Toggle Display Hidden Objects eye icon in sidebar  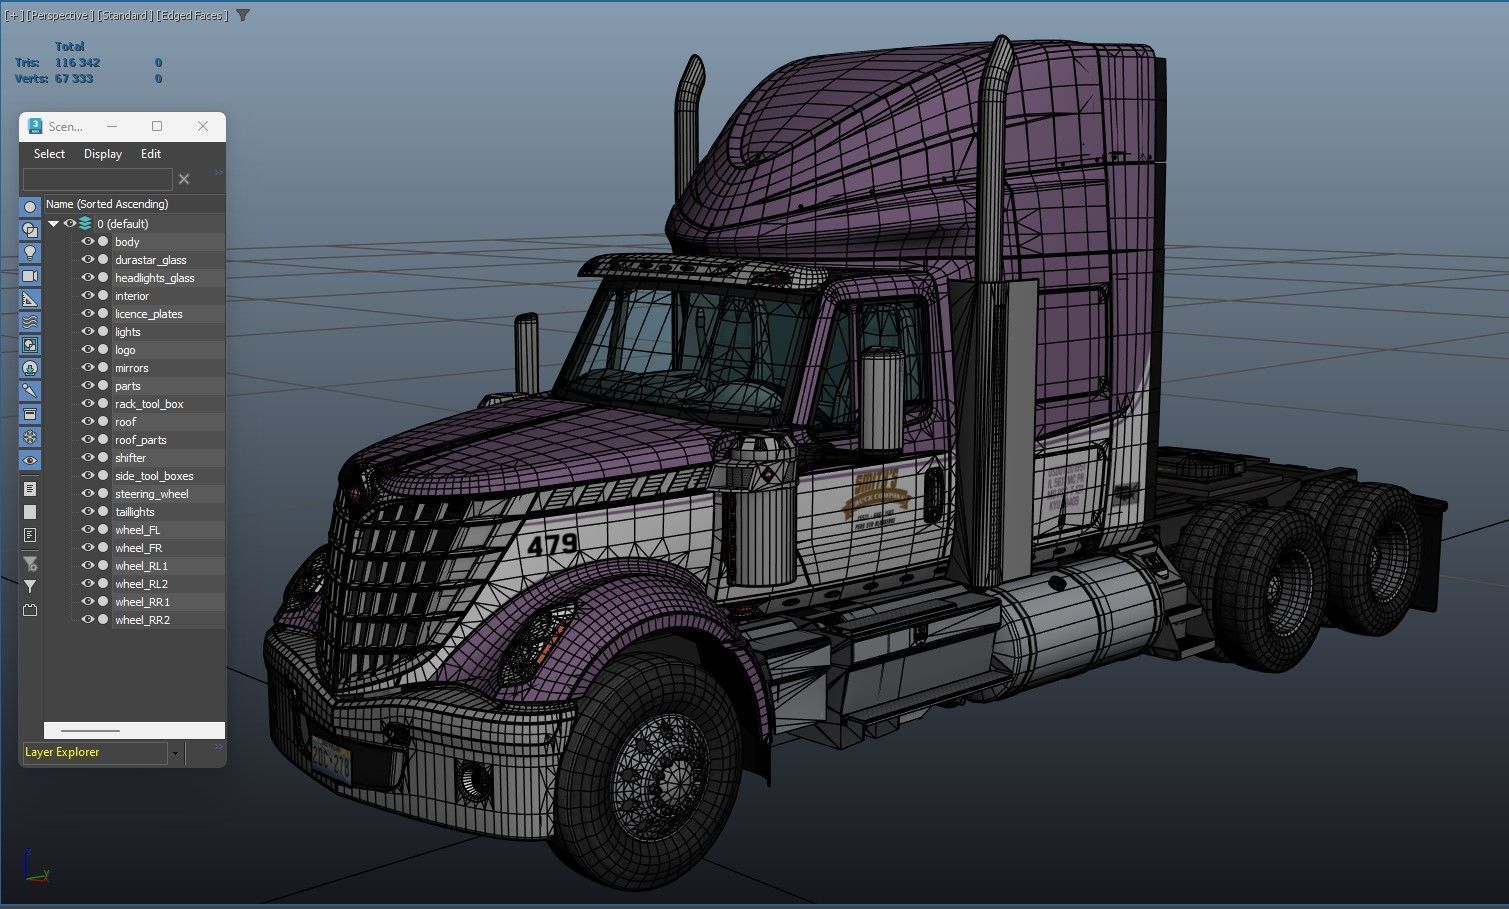coord(30,460)
